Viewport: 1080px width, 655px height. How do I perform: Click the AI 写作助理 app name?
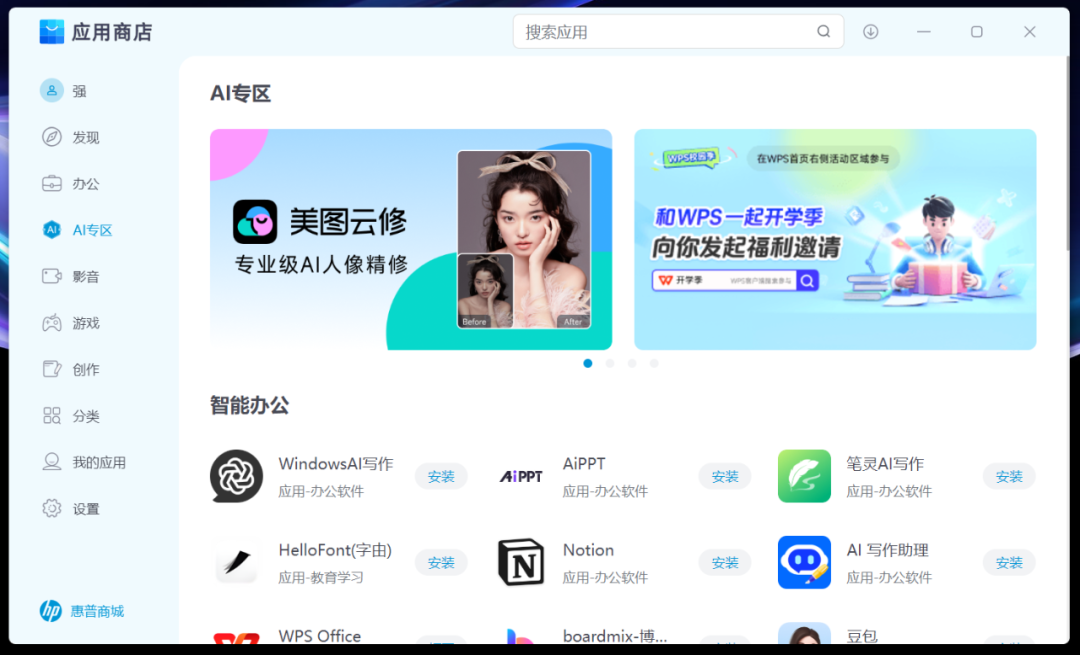click(888, 550)
